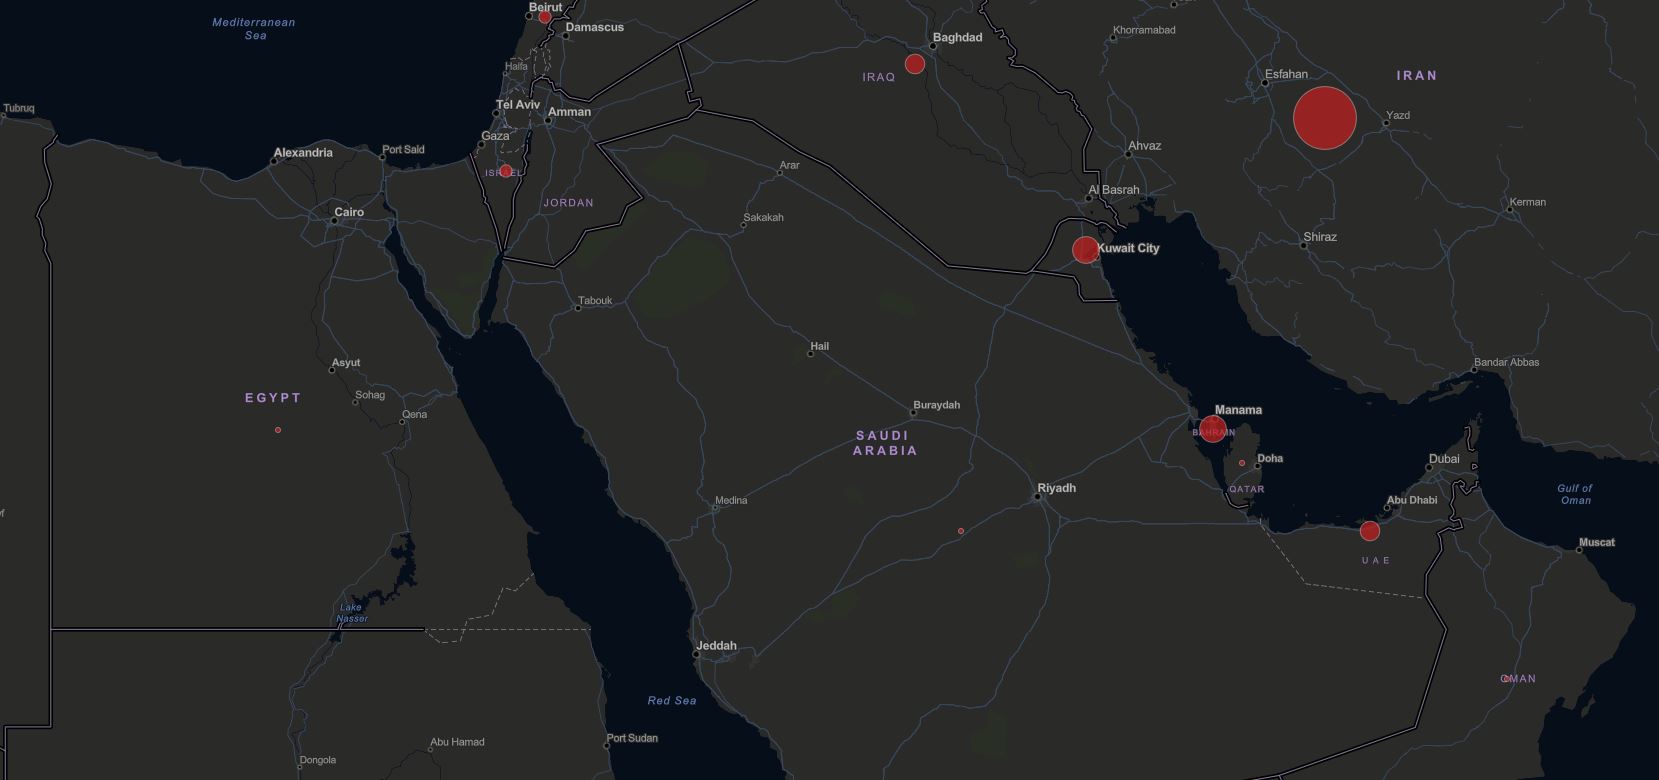Click the Dubai city label
This screenshot has width=1659, height=780.
(1443, 459)
